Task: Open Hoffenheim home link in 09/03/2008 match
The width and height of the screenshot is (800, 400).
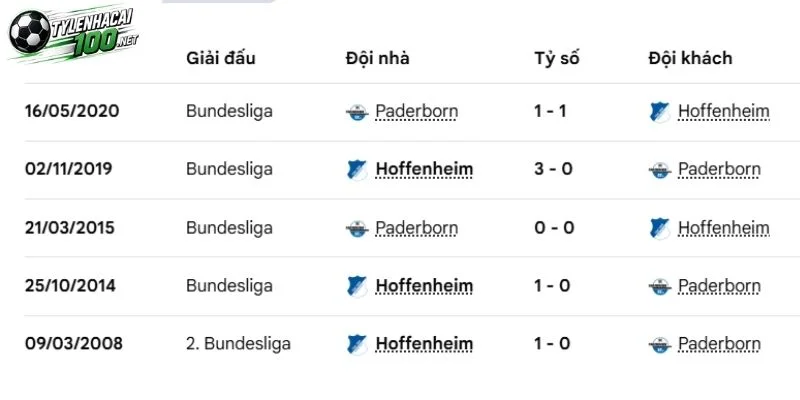Action: point(424,344)
